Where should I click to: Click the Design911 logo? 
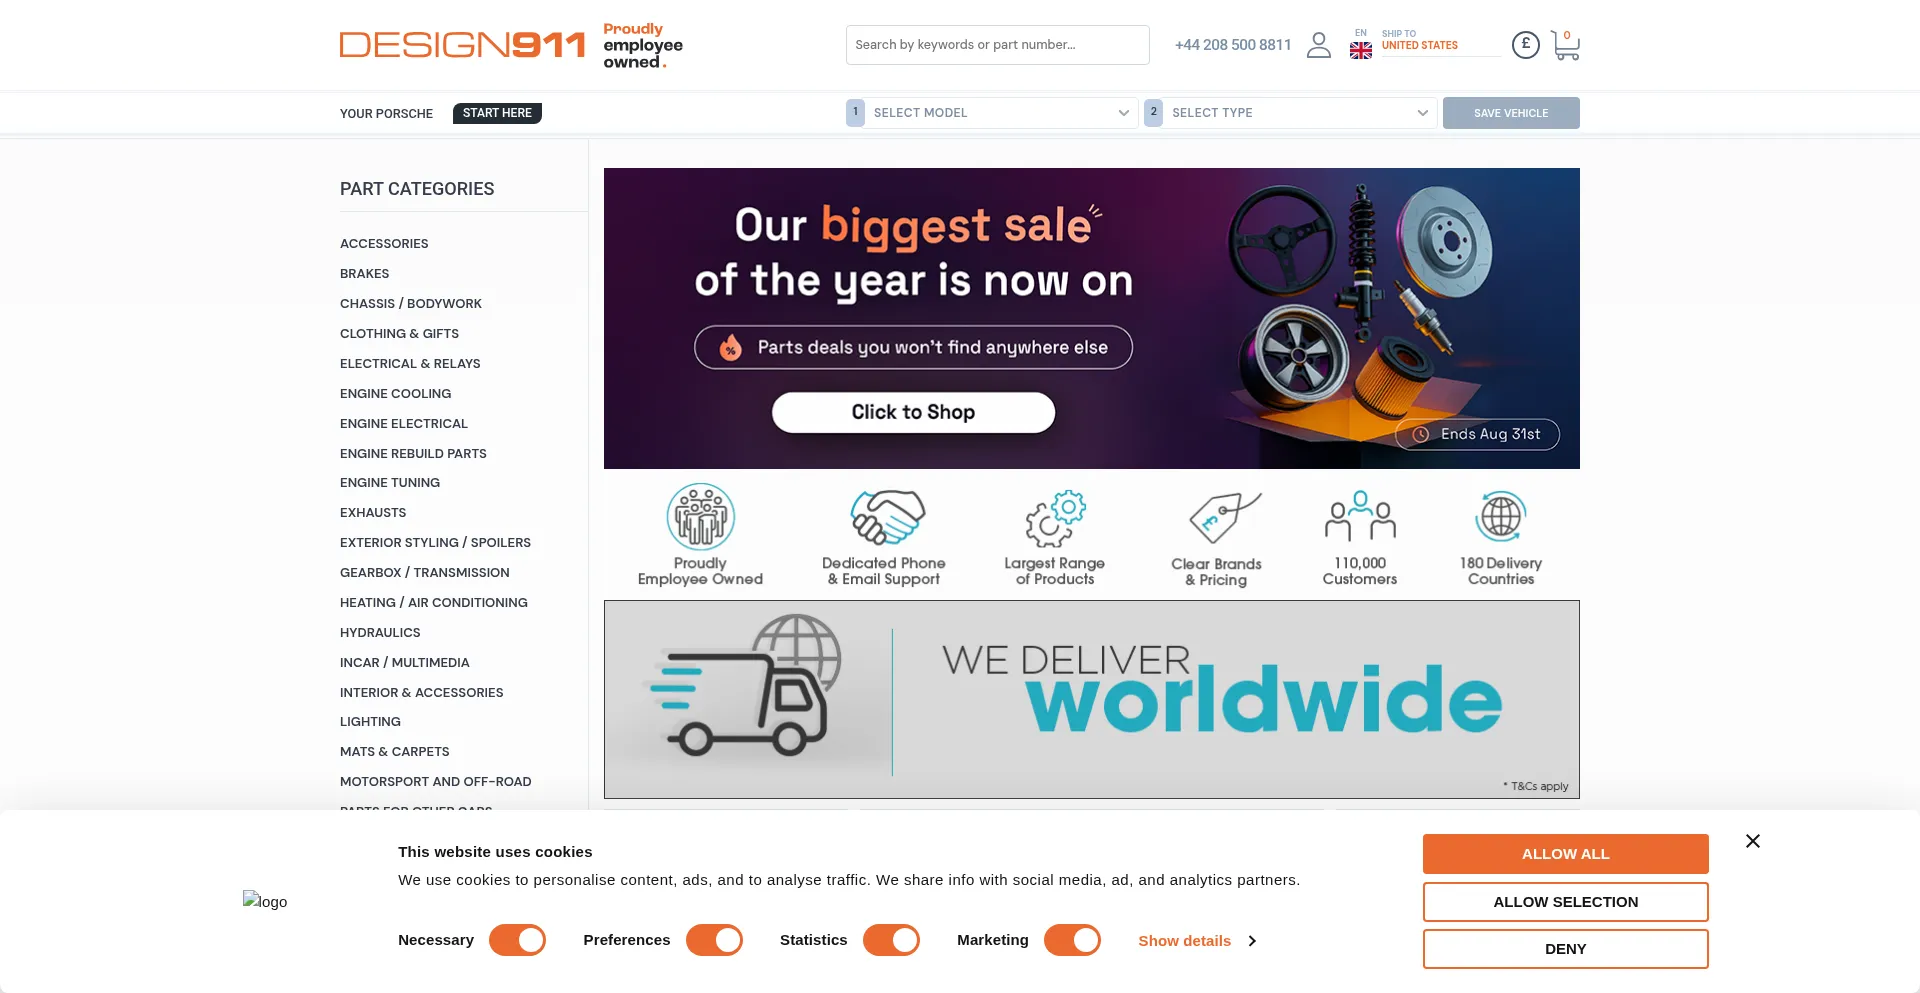[462, 45]
